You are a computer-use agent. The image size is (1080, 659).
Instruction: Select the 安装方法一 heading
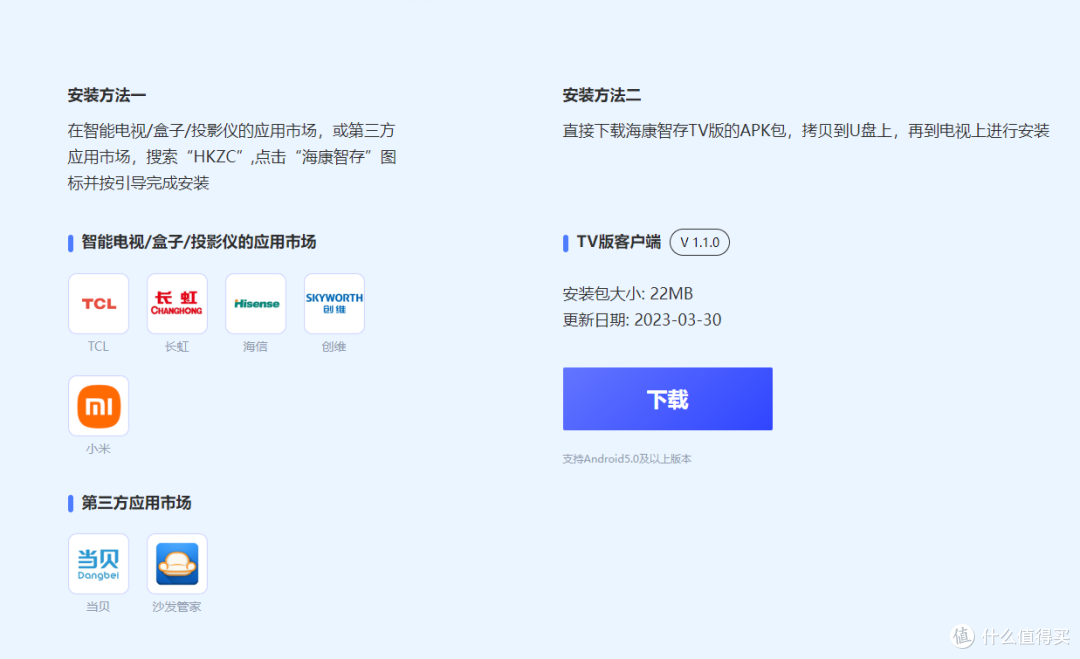(x=107, y=95)
